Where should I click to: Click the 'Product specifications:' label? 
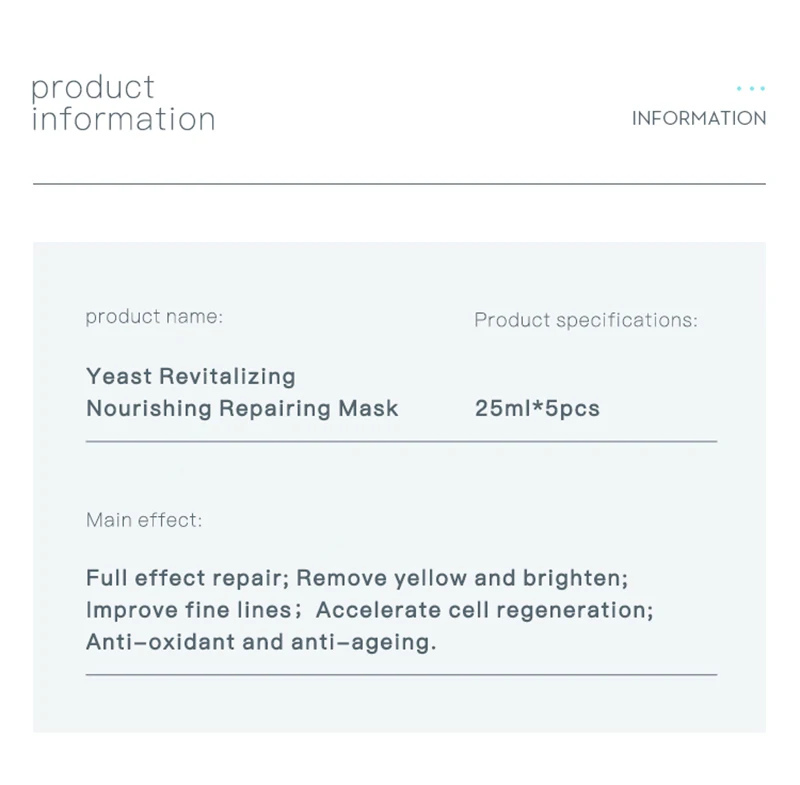click(x=585, y=320)
